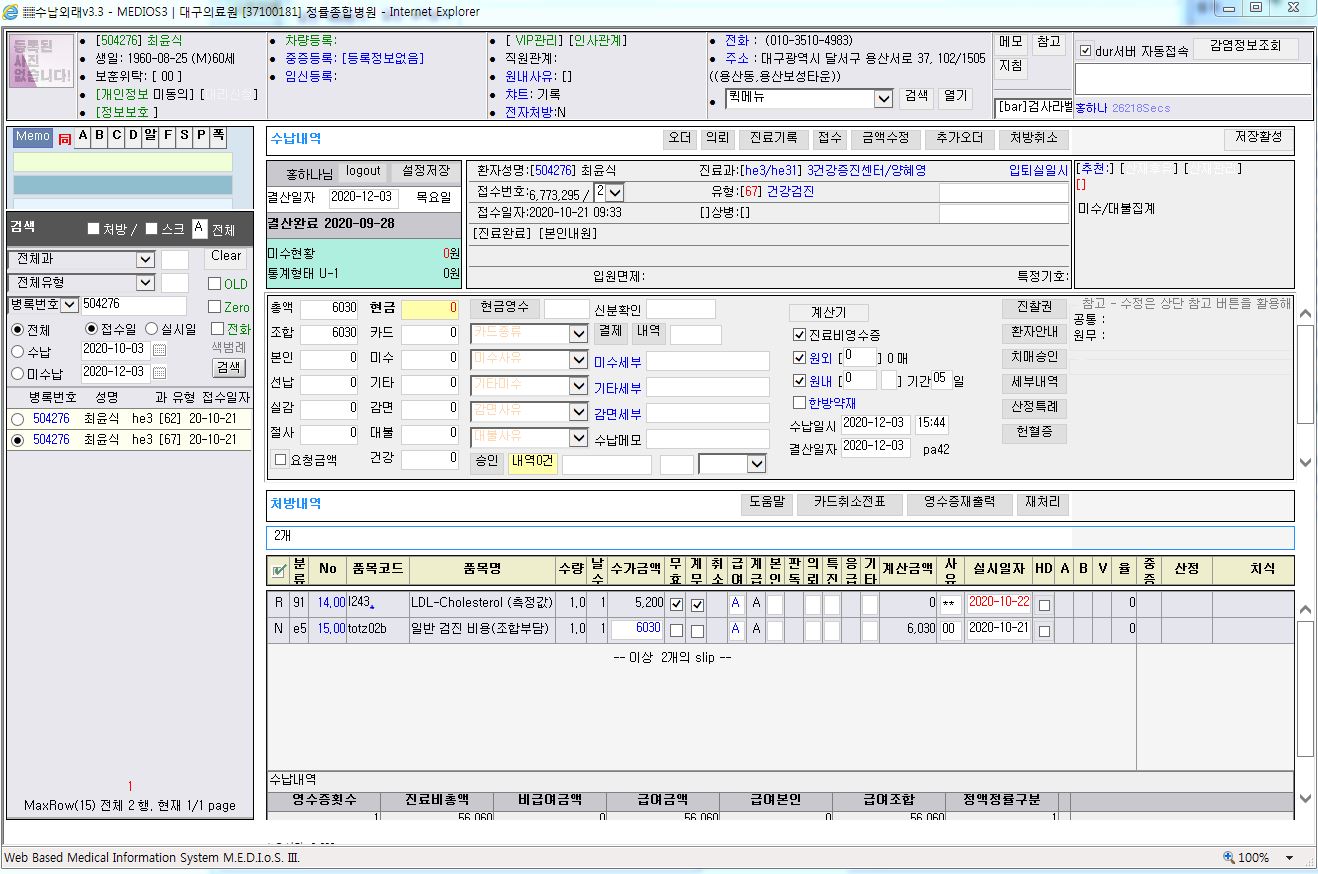
Task: Click the 감염정보조회 button
Action: click(x=1245, y=48)
